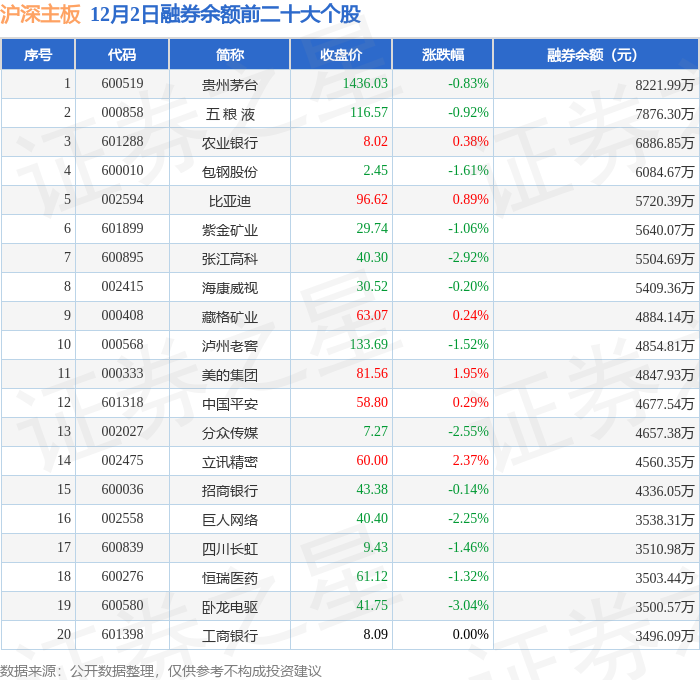
Task: Click 比亚迪 closing price 96.62
Action: [x=372, y=199]
